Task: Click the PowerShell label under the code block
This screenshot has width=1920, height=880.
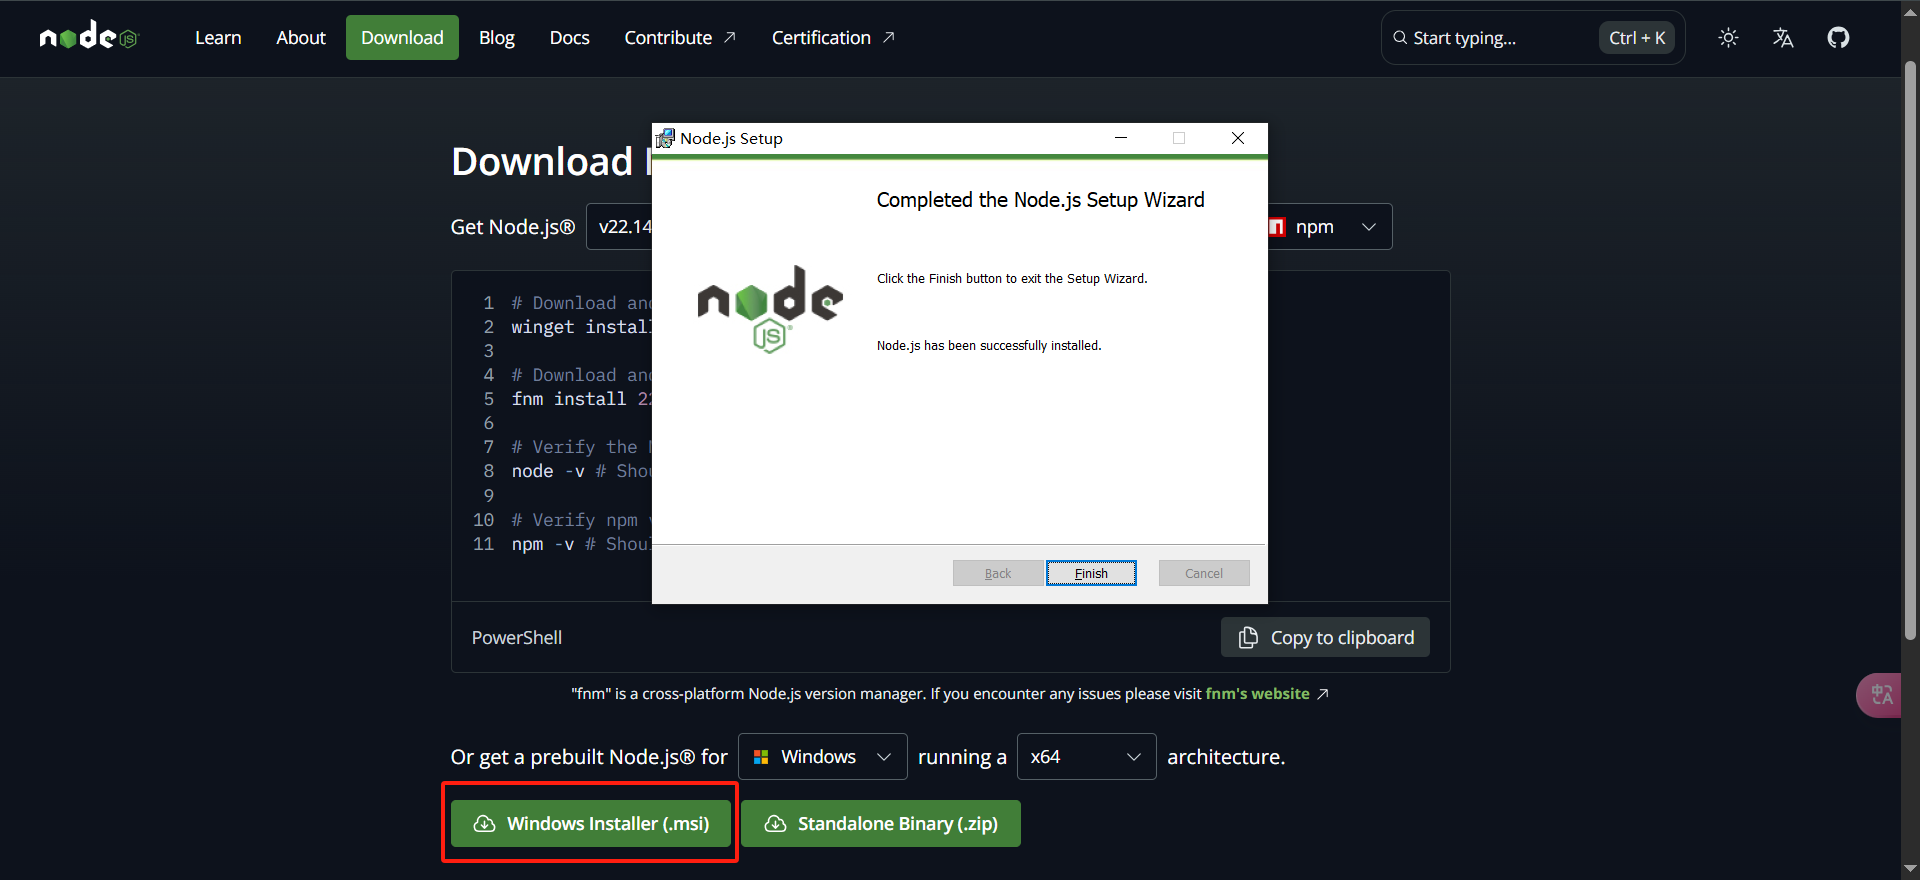Action: pos(517,638)
